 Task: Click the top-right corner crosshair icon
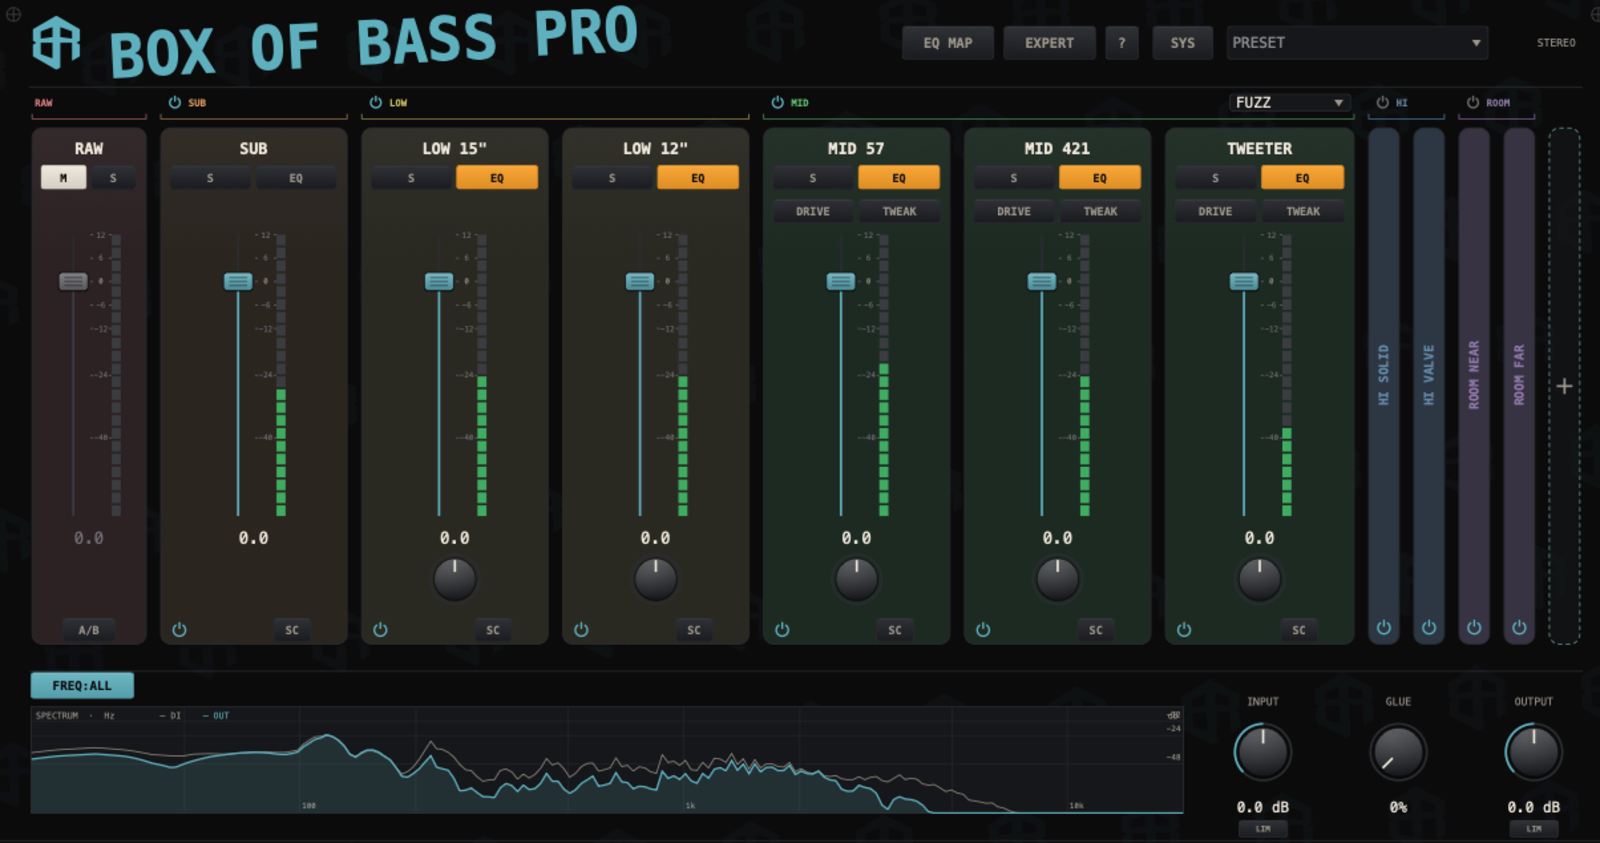1596,14
